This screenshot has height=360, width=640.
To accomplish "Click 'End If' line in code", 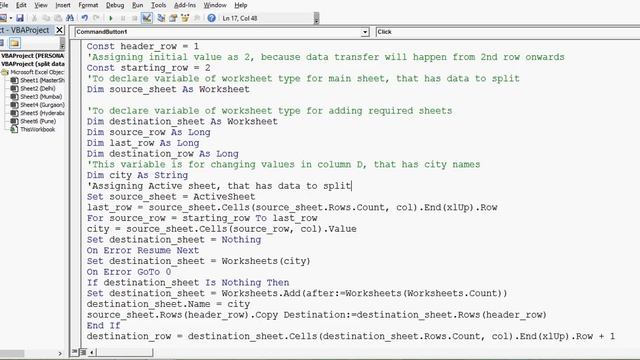I will point(103,325).
